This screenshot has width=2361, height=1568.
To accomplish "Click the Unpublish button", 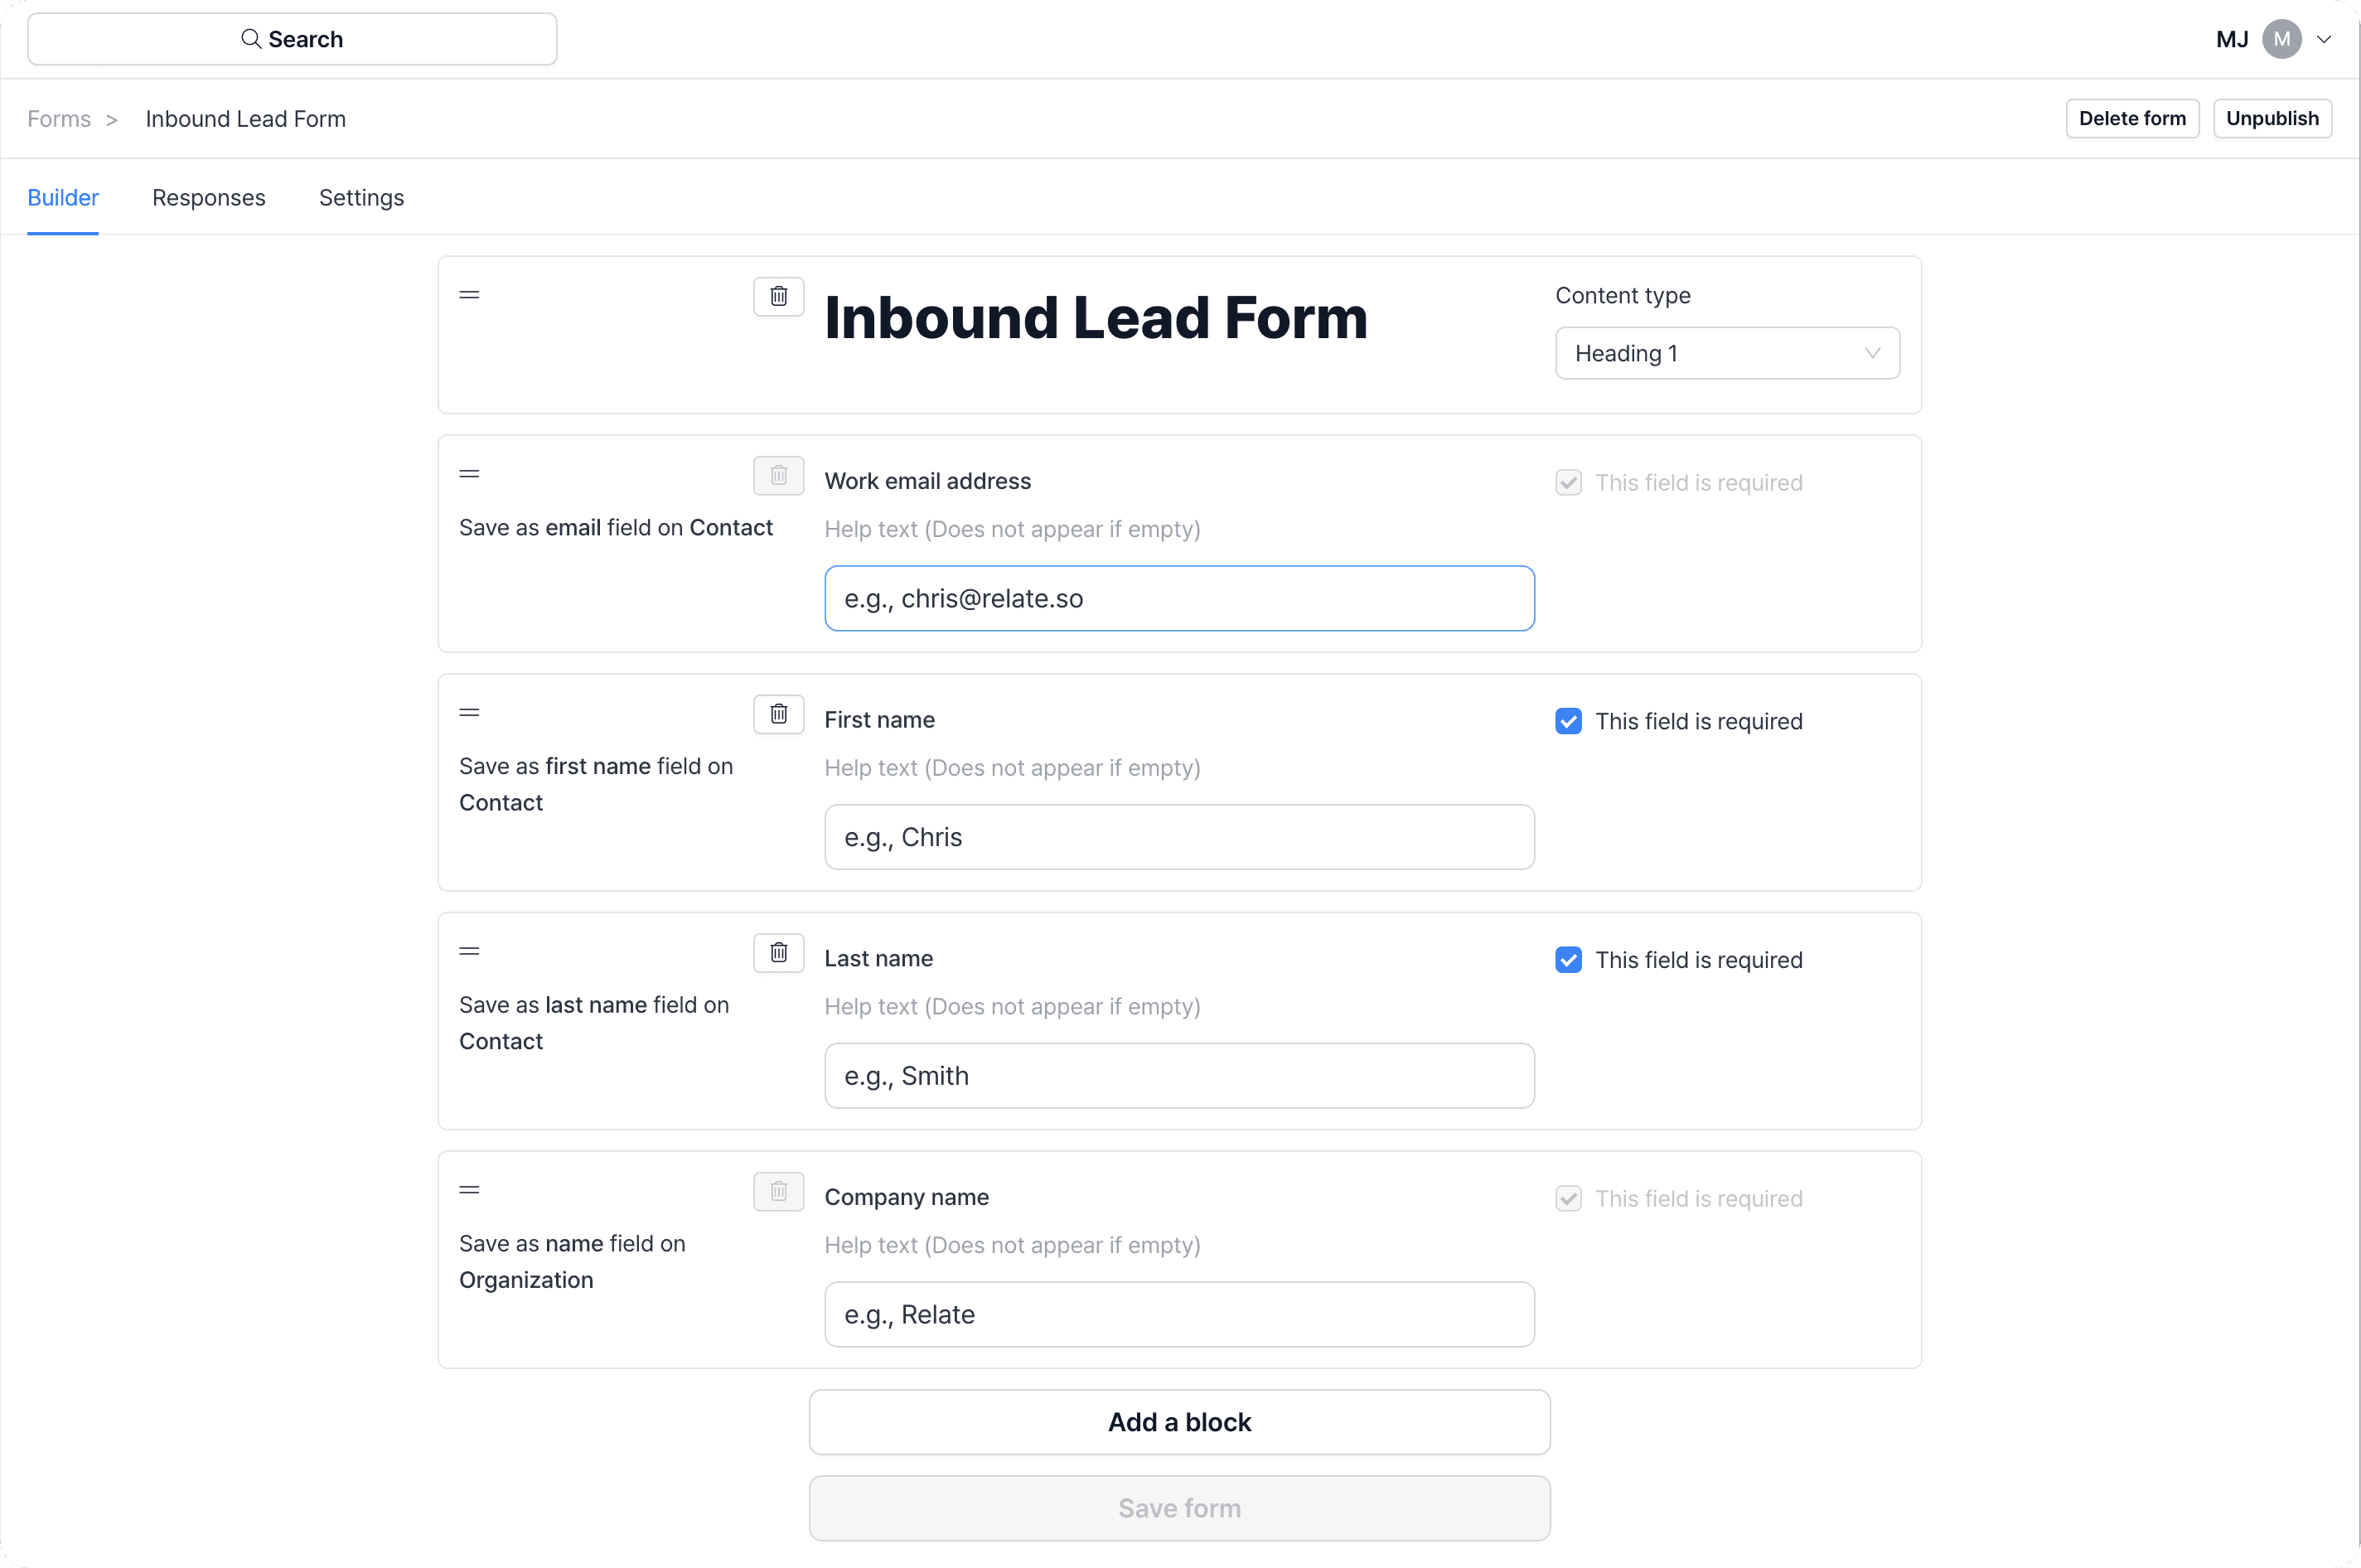I will 2272,118.
